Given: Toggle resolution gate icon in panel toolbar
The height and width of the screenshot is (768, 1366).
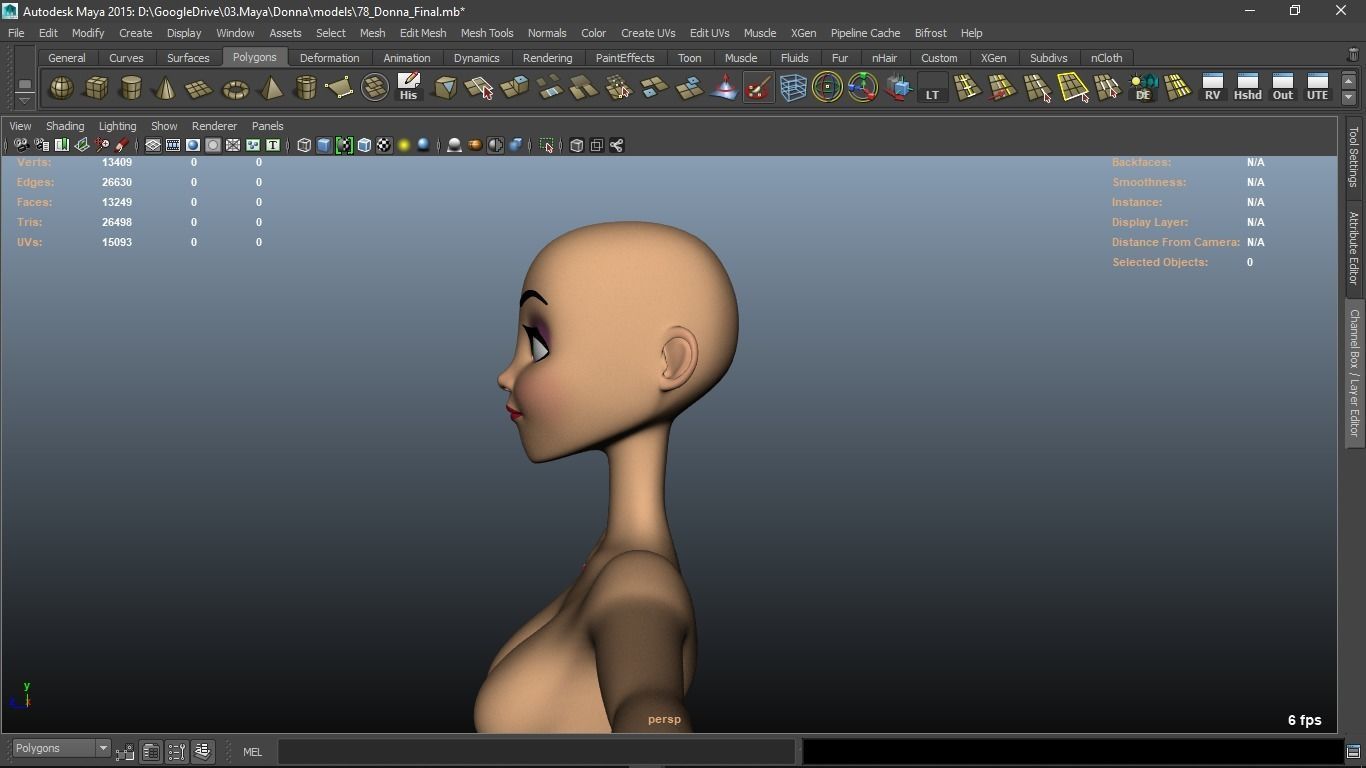Looking at the screenshot, I should point(193,145).
